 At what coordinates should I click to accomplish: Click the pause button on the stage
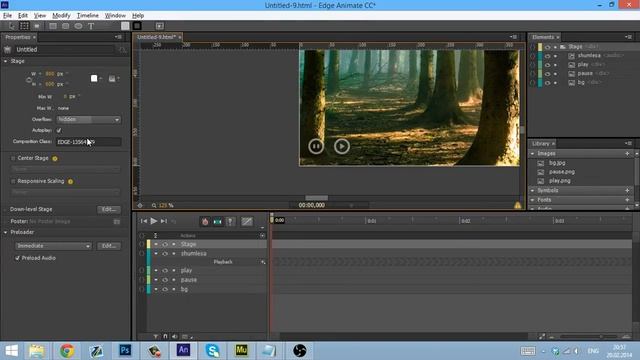(x=316, y=146)
